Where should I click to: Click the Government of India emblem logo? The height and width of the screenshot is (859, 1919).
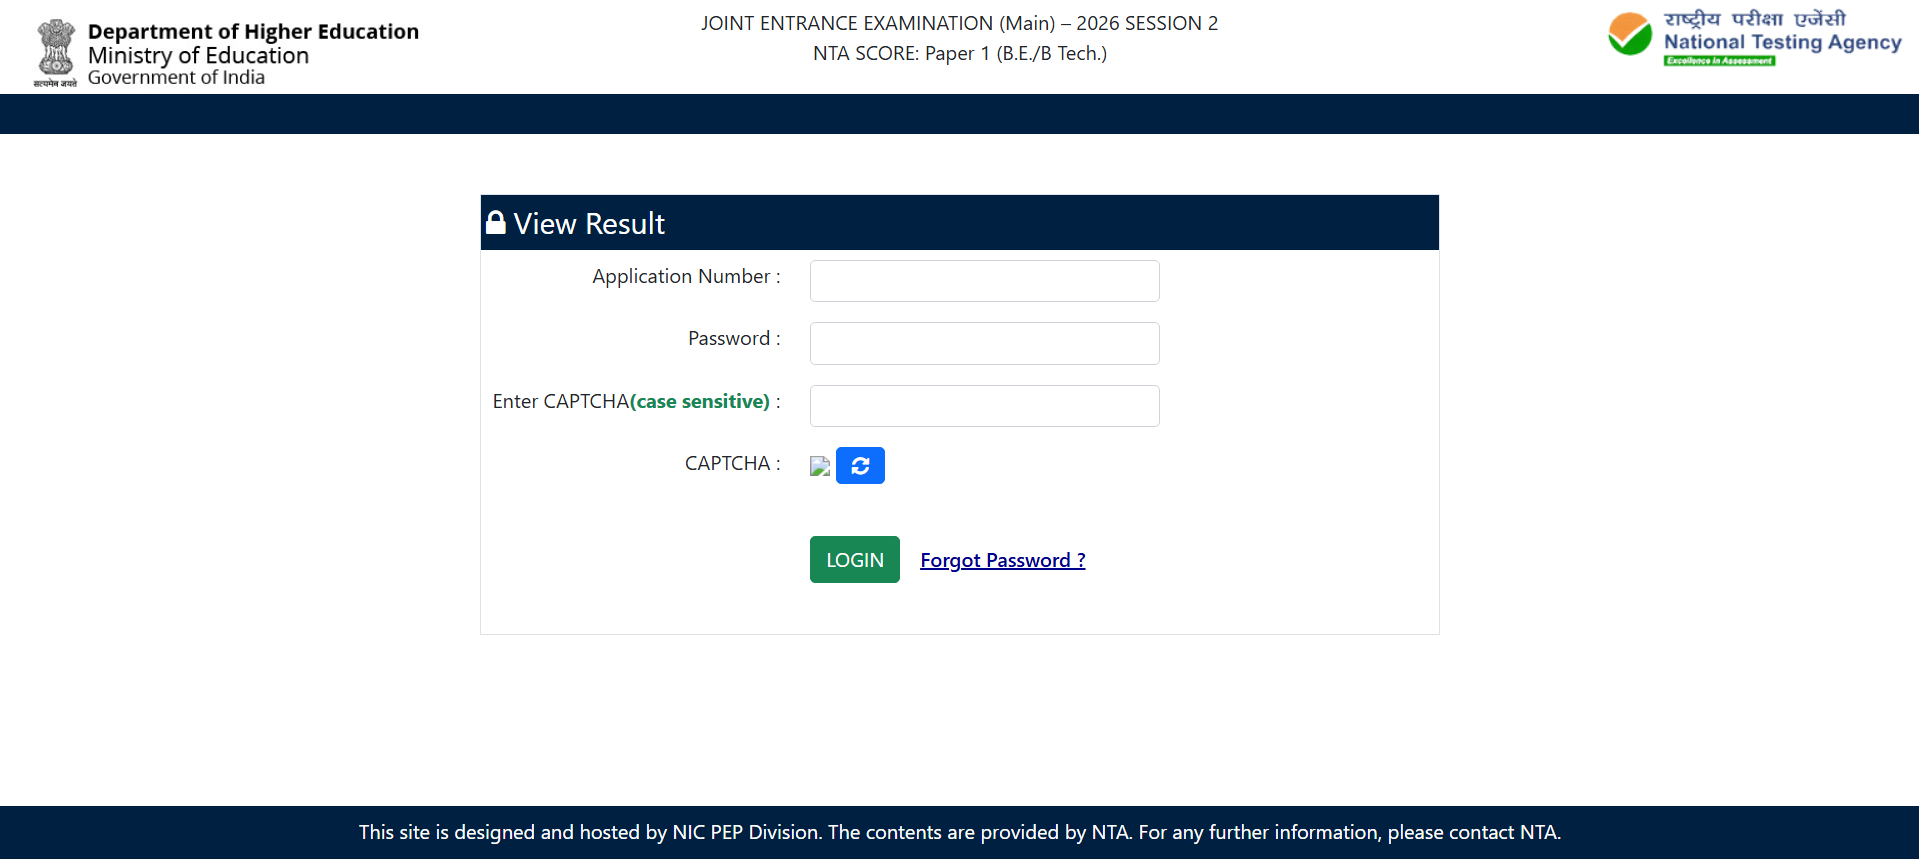55,52
